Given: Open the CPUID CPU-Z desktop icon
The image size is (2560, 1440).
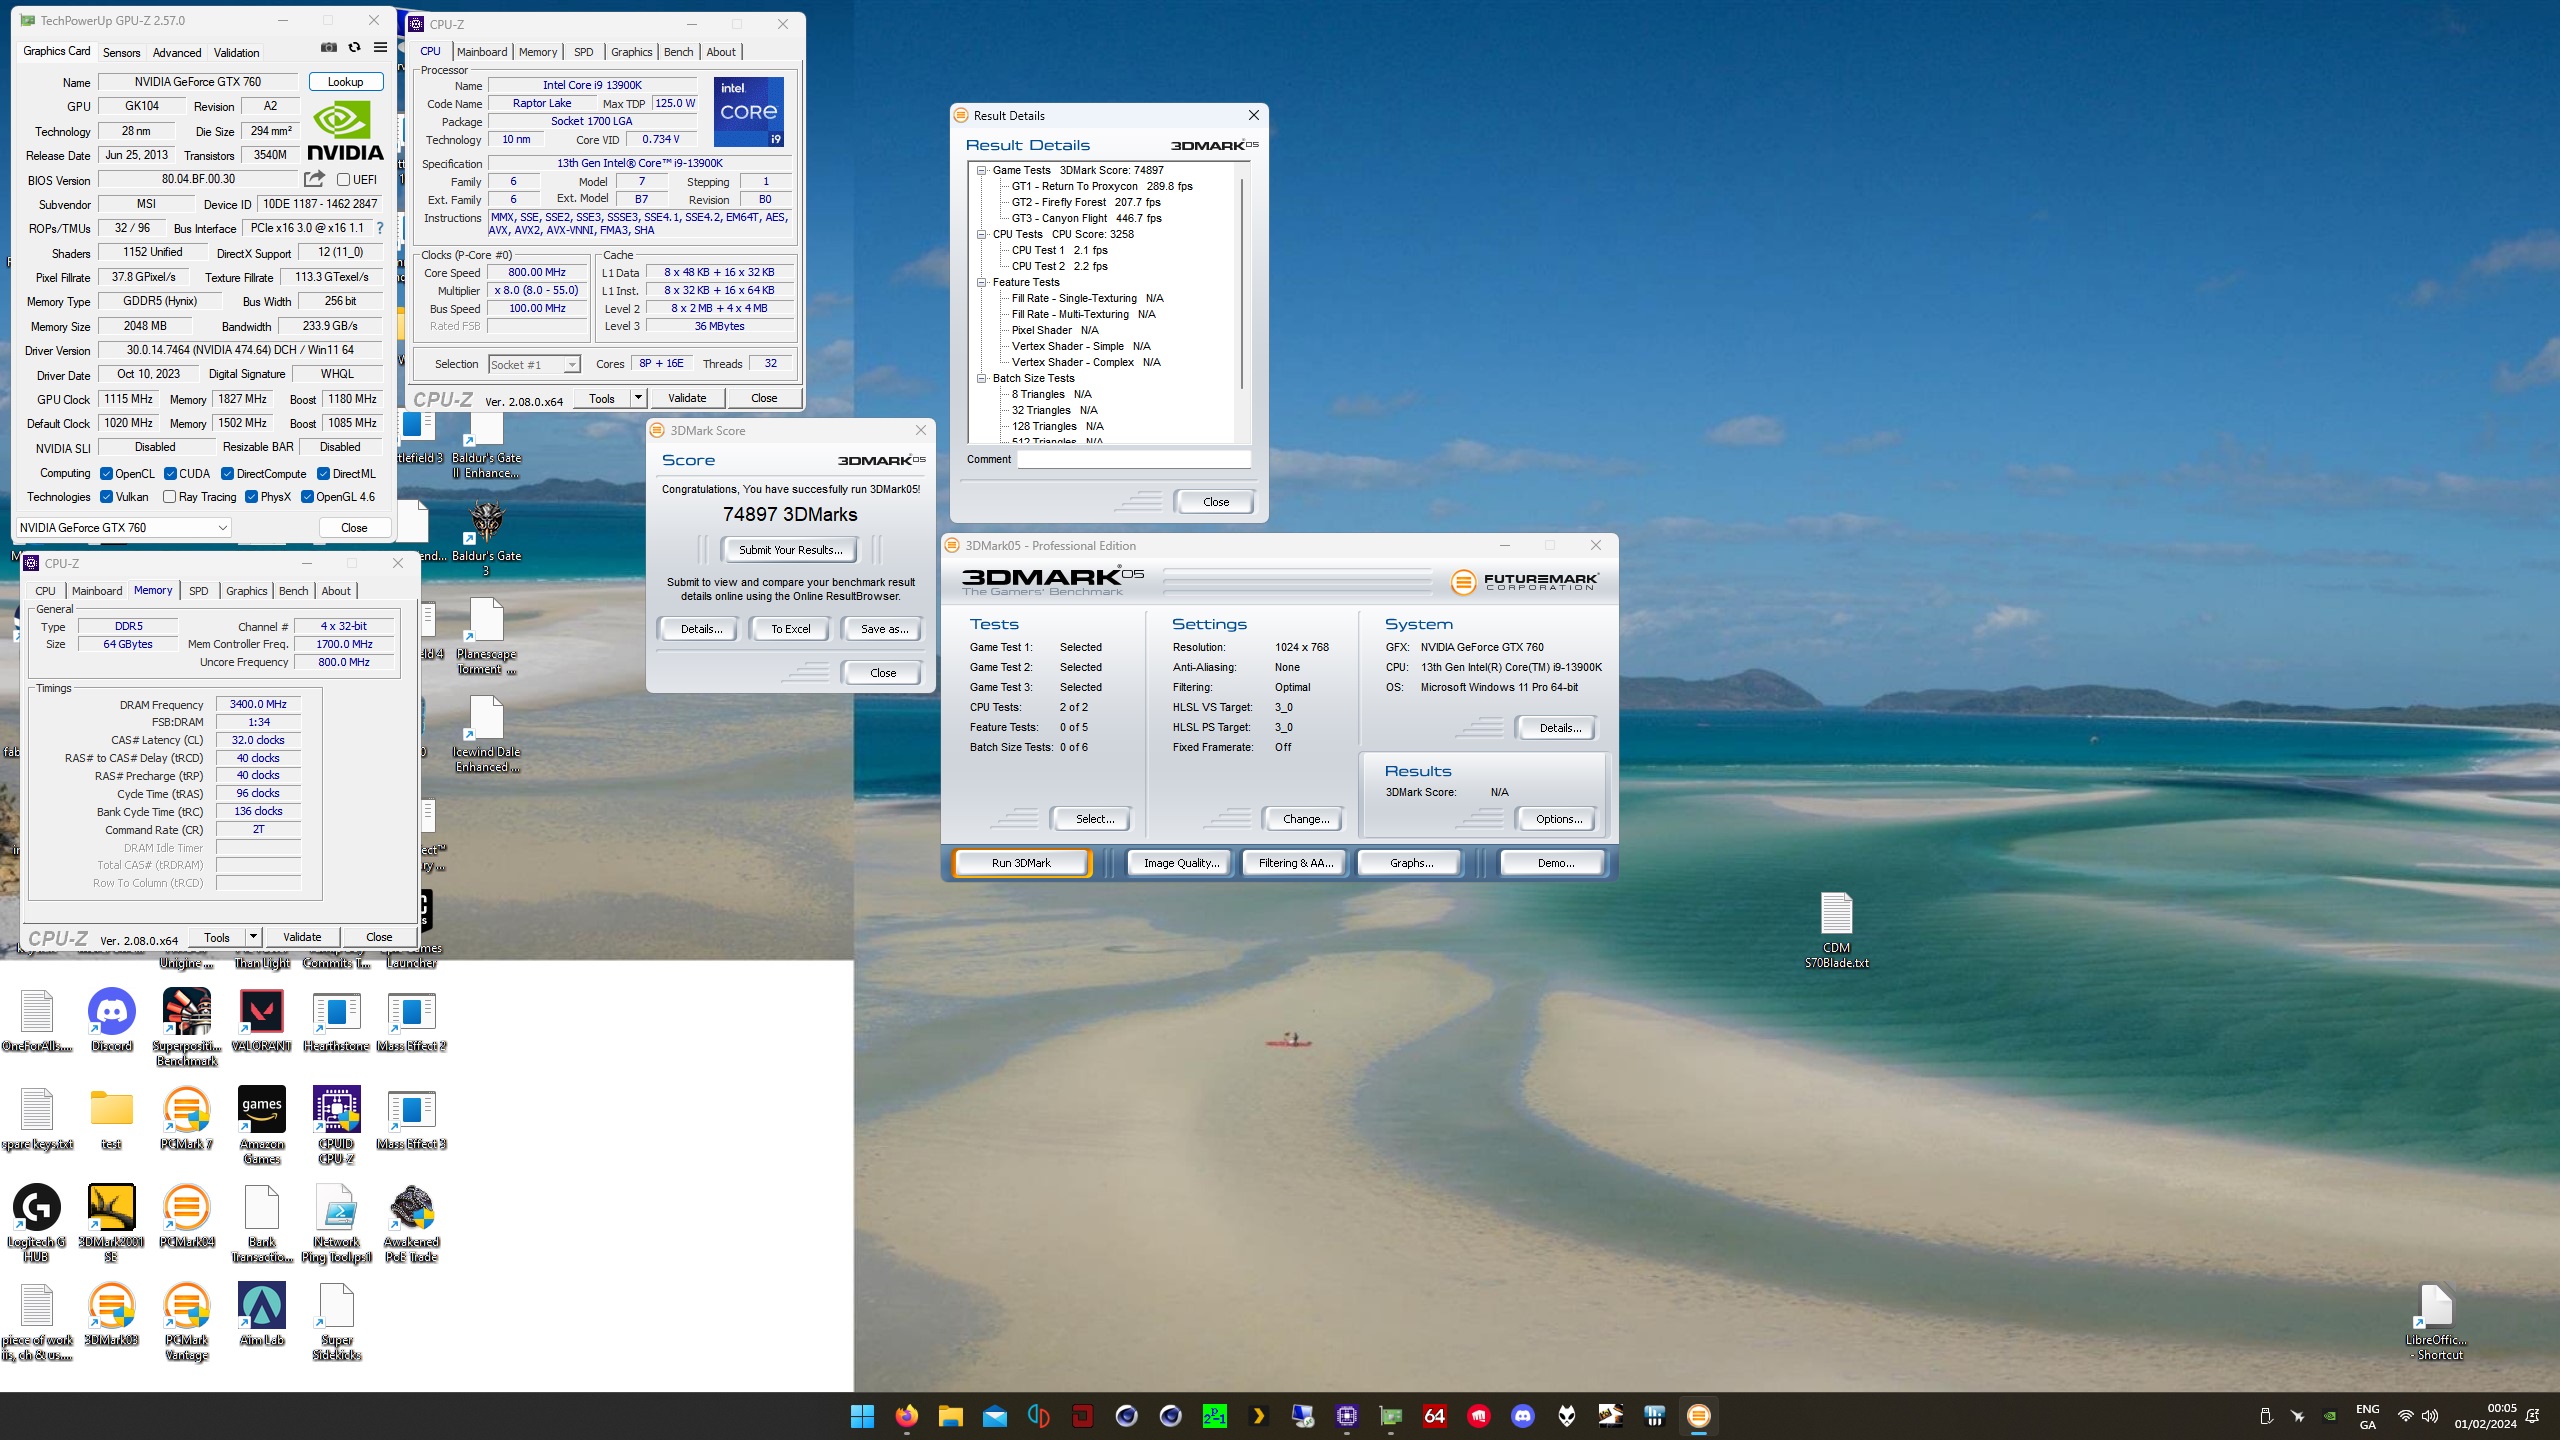Looking at the screenshot, I should [337, 1125].
